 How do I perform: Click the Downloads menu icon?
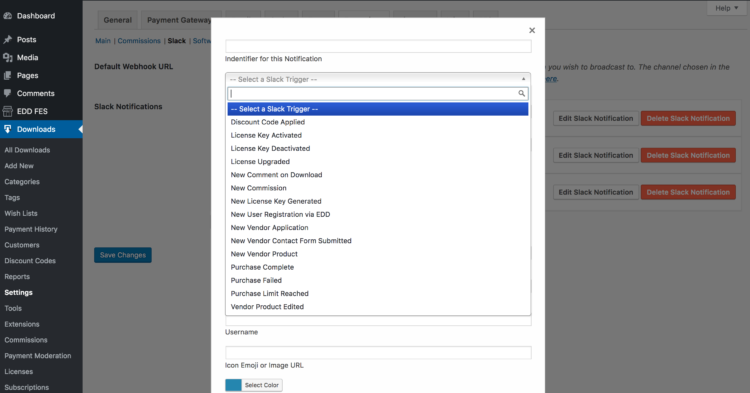7,129
